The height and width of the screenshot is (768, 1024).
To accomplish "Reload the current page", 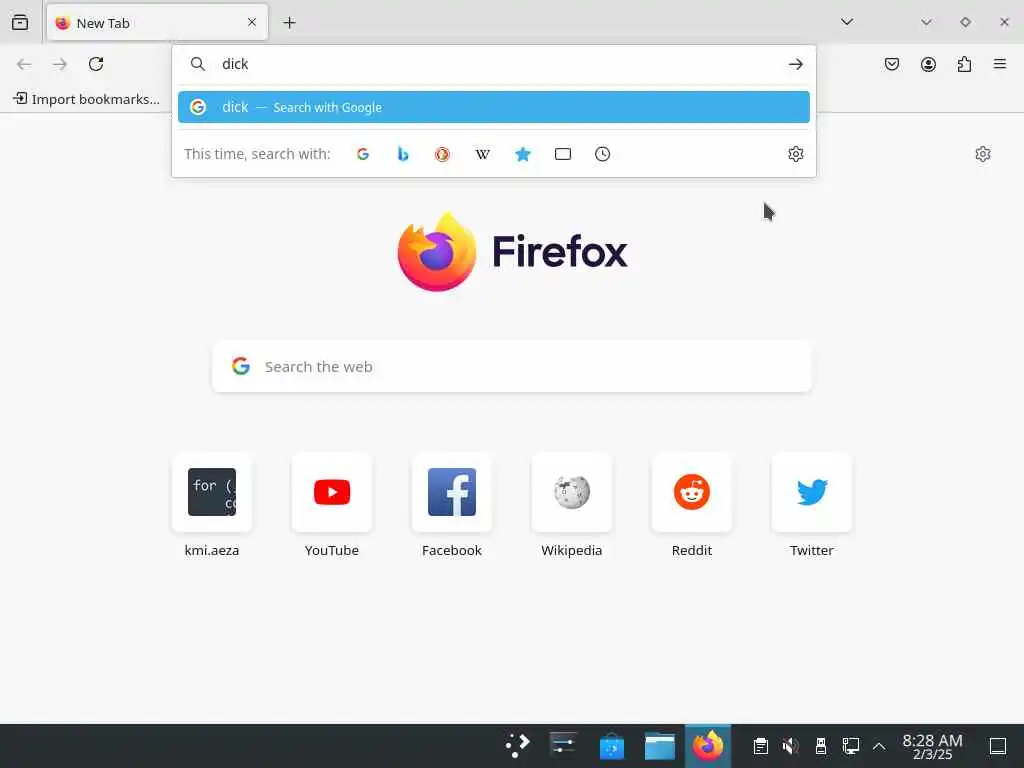I will point(96,64).
